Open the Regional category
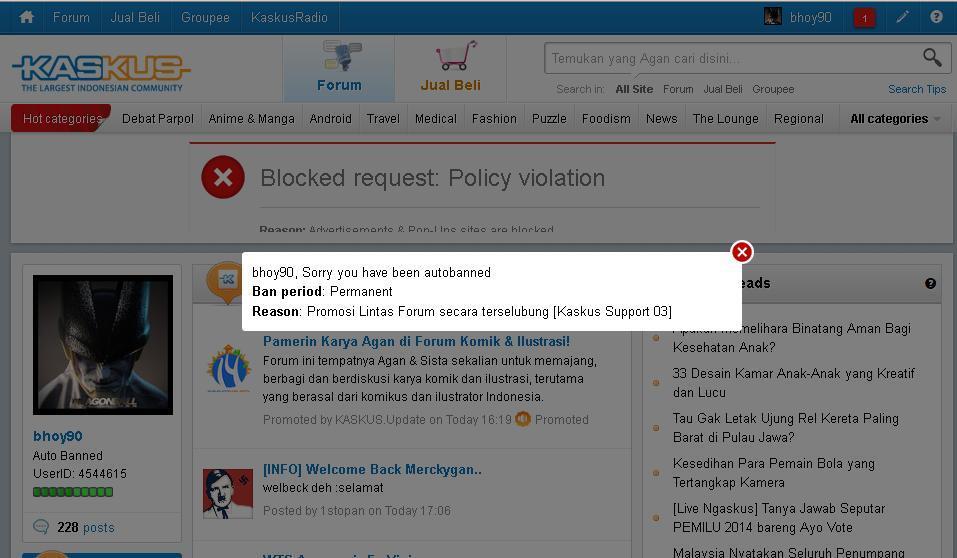This screenshot has width=957, height=558. pos(798,118)
